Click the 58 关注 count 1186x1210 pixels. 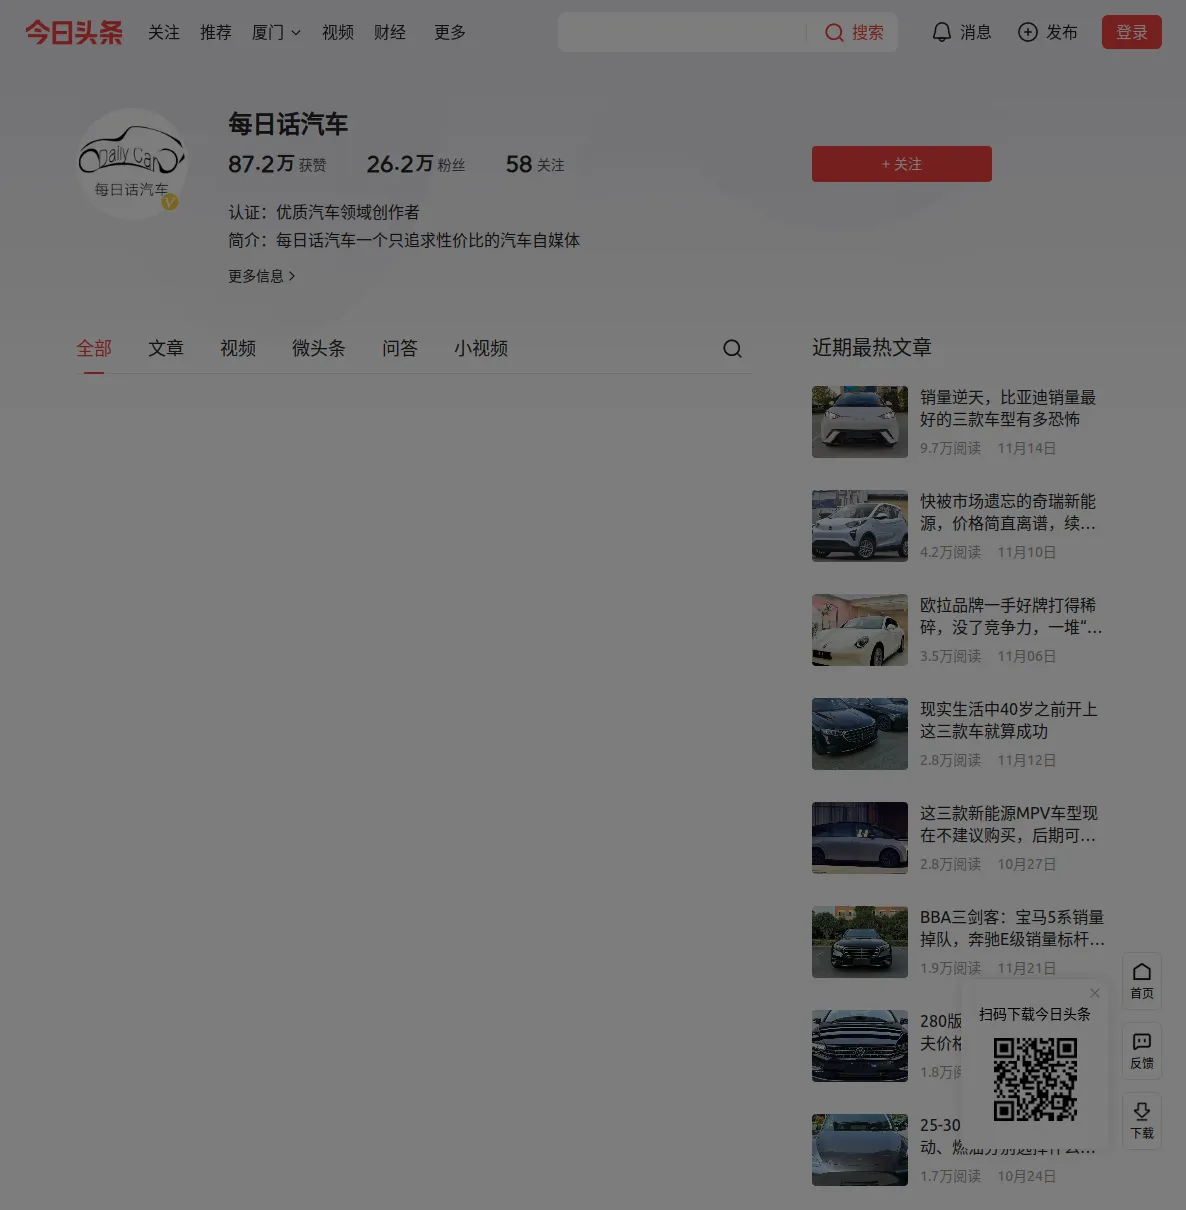[x=535, y=164]
